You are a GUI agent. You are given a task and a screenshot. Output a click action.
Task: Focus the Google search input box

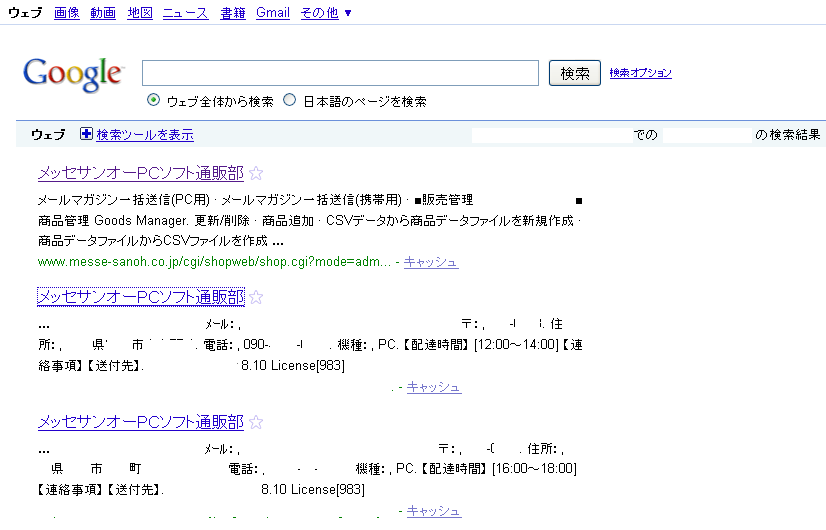(340, 73)
